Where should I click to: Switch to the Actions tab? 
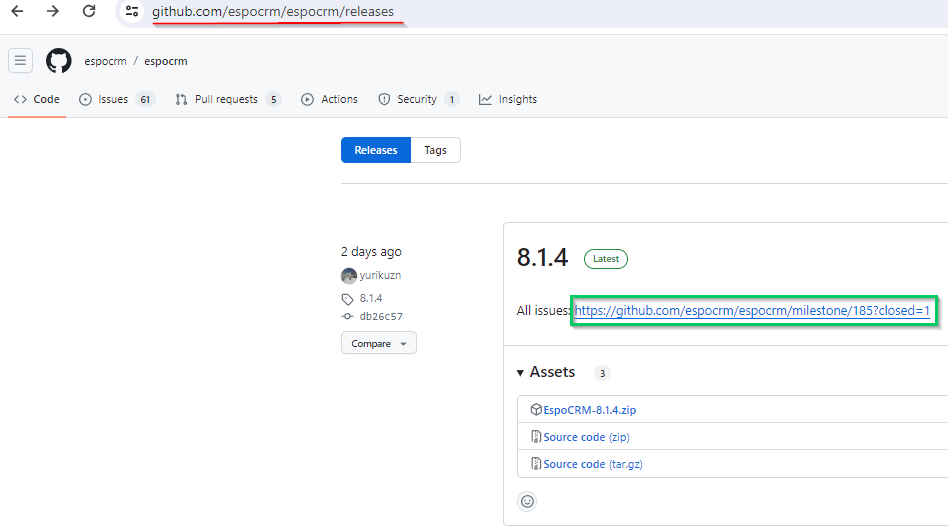[x=330, y=99]
